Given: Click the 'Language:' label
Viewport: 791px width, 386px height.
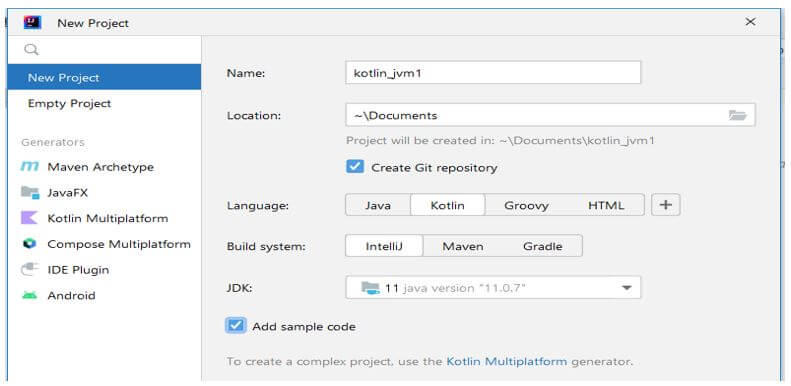Looking at the screenshot, I should point(258,206).
